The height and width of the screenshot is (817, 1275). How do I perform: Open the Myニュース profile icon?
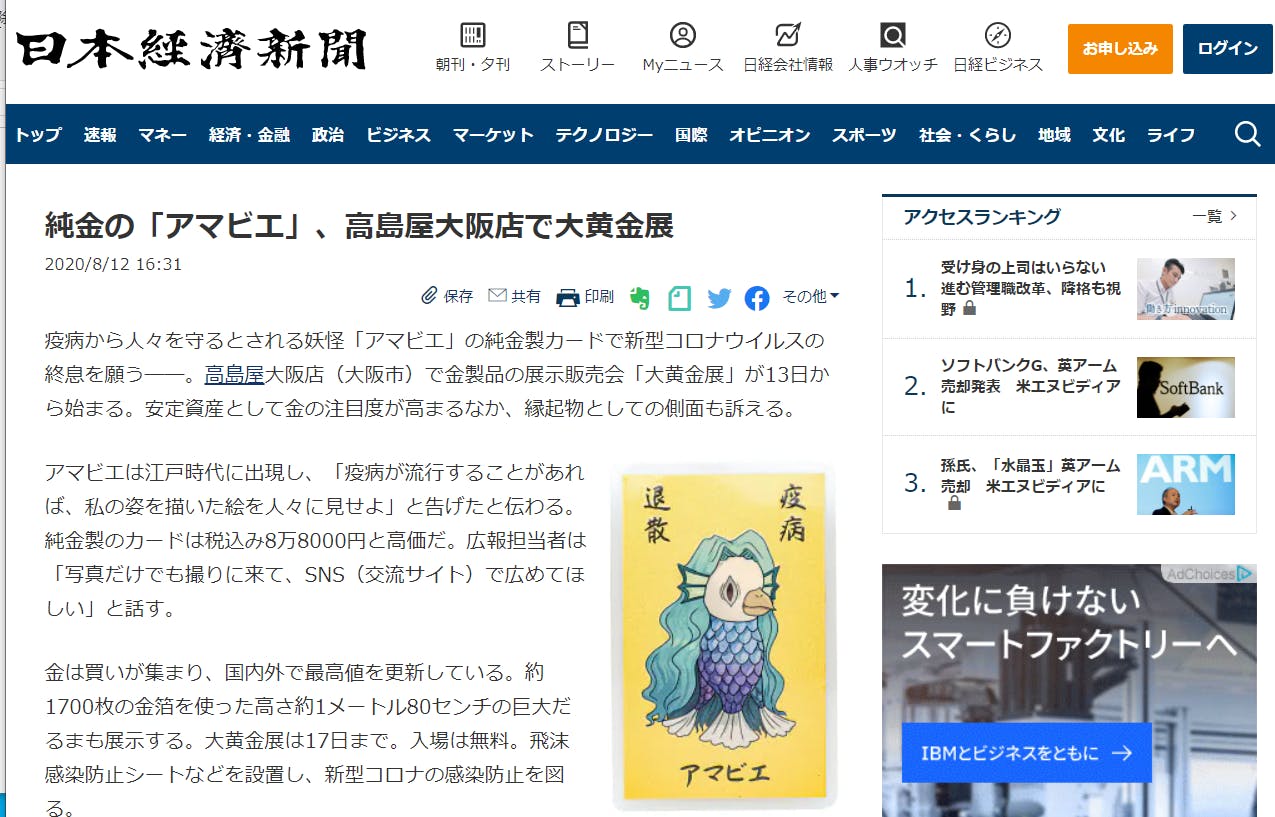coord(683,36)
